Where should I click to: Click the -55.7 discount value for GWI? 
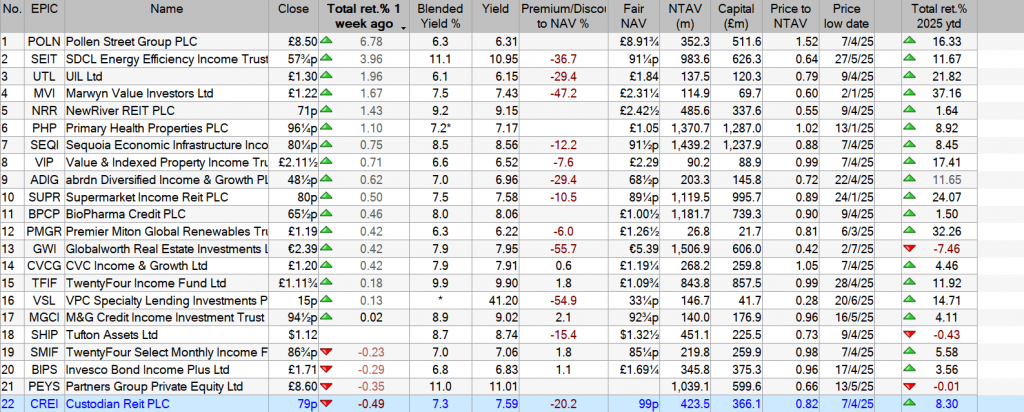coord(564,249)
